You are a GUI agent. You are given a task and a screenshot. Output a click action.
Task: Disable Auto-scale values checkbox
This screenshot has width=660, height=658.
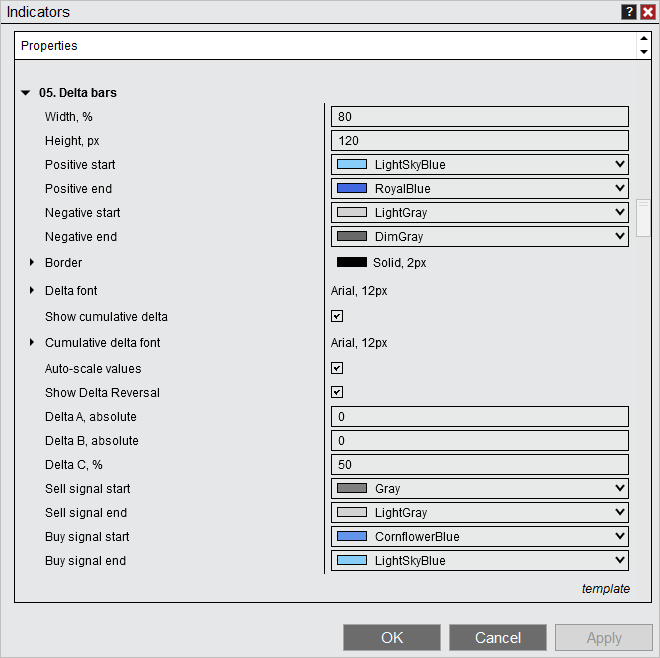click(337, 369)
